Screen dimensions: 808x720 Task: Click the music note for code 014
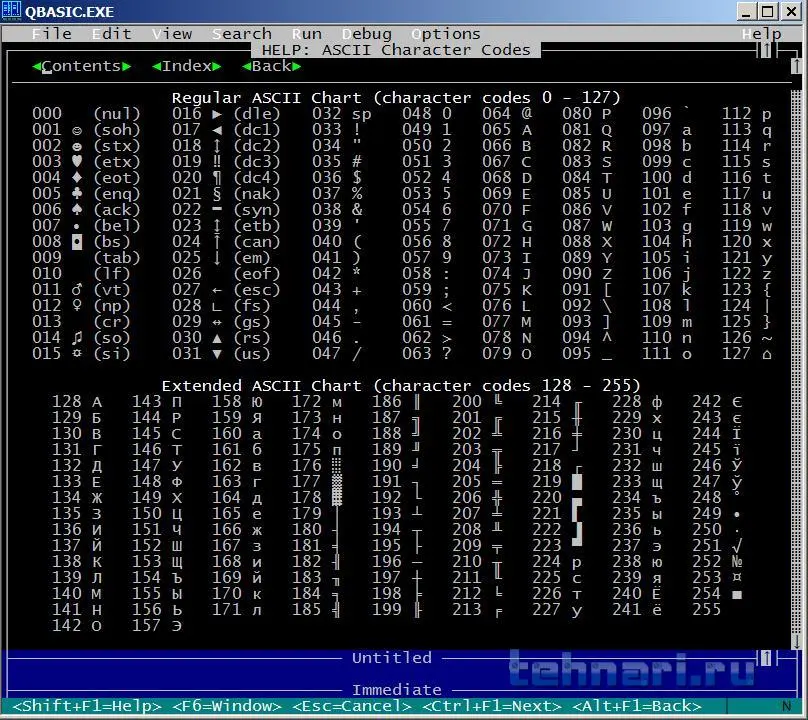pos(77,338)
